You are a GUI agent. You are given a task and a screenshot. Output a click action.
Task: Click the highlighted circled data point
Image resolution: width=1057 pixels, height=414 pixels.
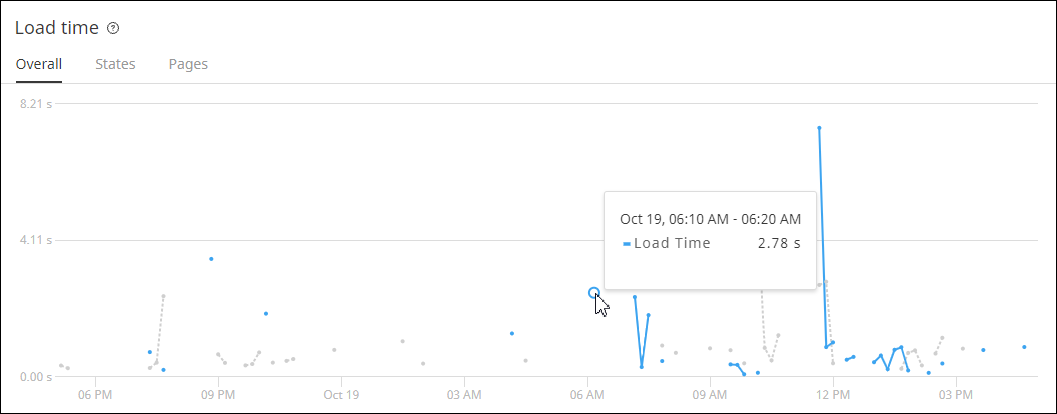[594, 293]
